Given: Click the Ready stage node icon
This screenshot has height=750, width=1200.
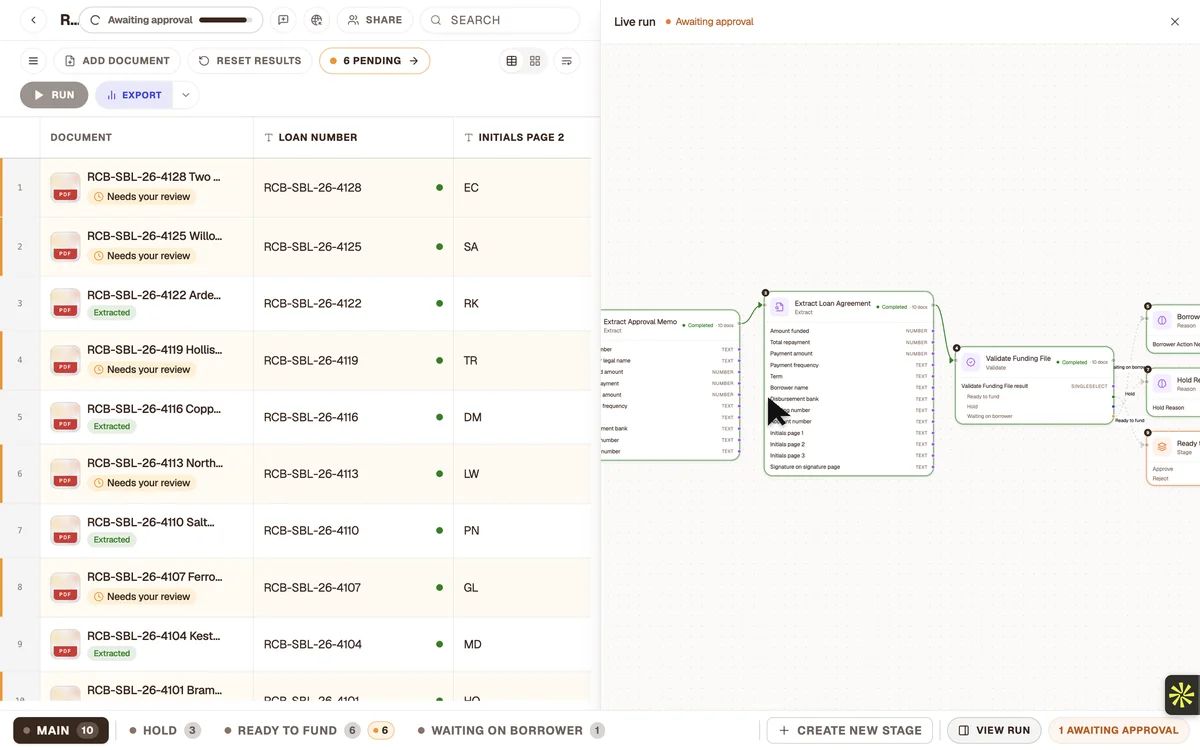Looking at the screenshot, I should coord(1162,446).
